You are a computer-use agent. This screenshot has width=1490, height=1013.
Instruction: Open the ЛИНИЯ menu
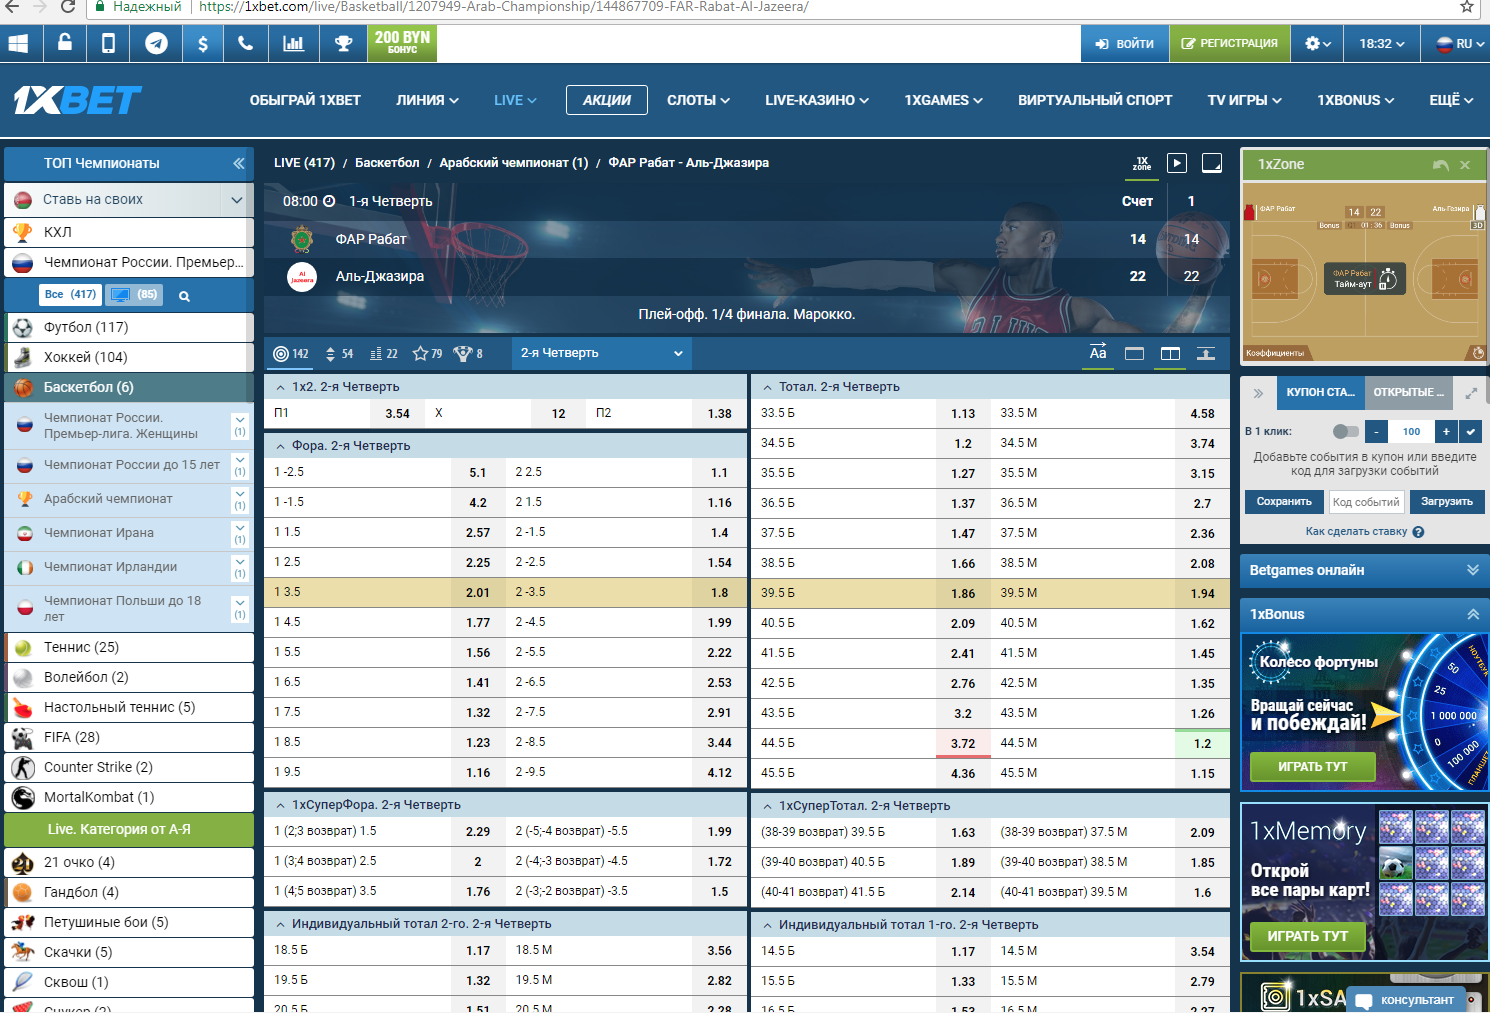tap(427, 100)
